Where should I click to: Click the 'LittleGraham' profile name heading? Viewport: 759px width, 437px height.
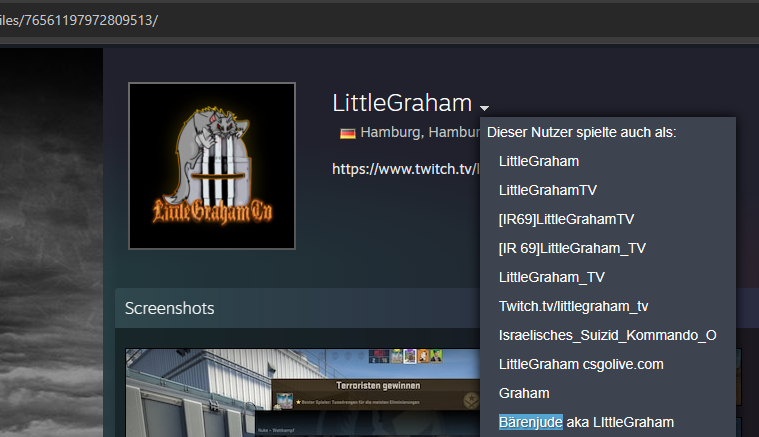click(401, 103)
